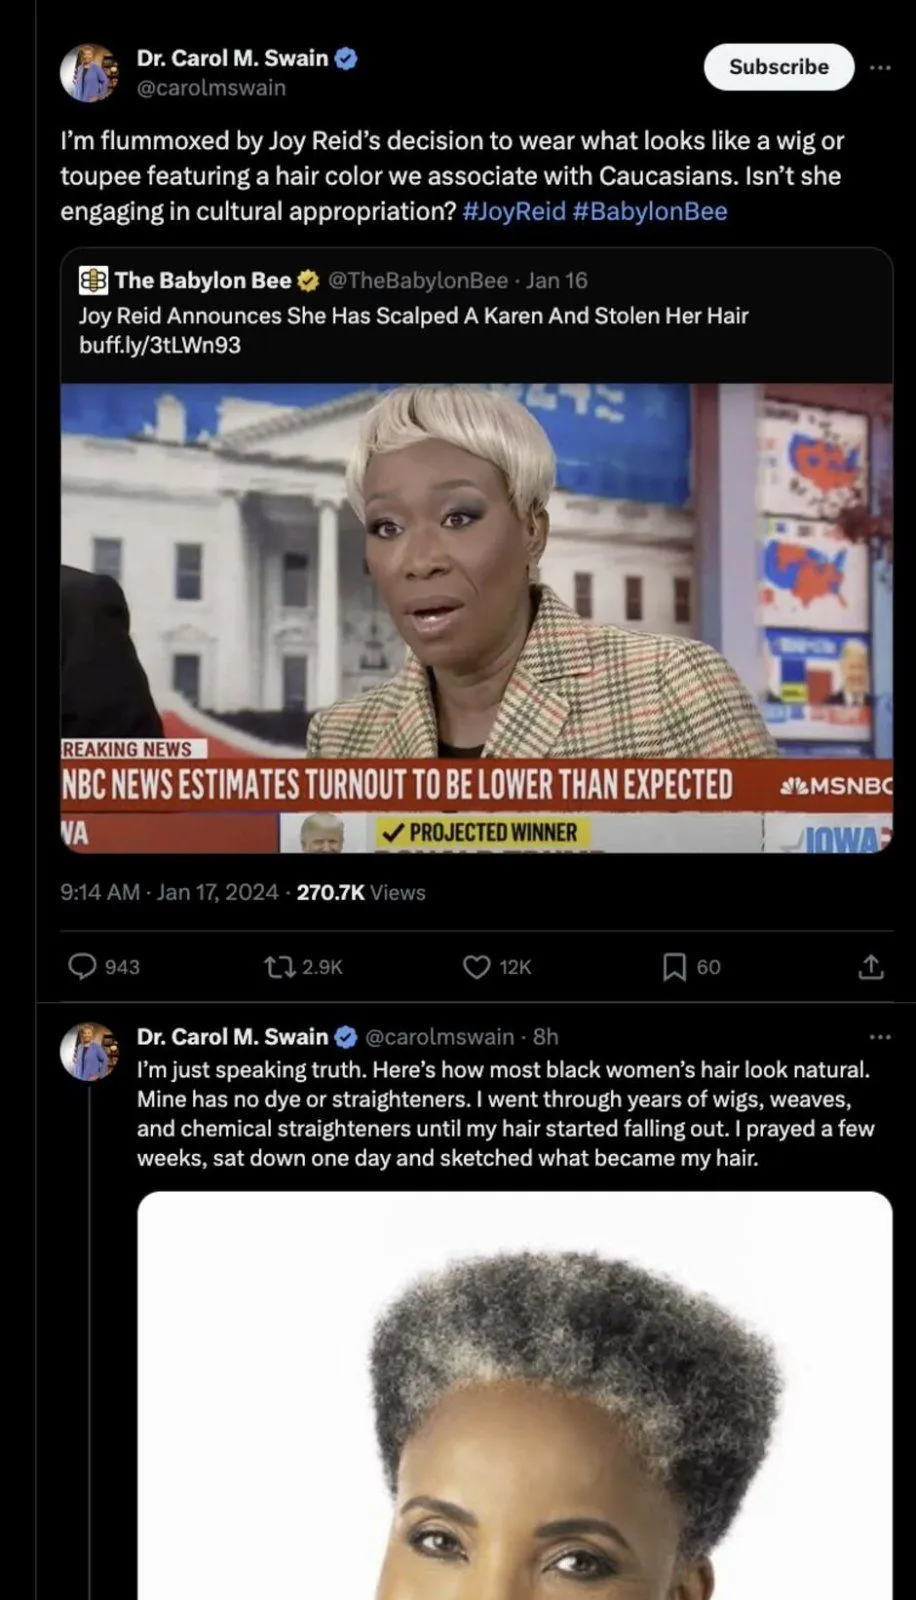Open the main post's three-dot more menu
The image size is (916, 1600).
click(880, 67)
